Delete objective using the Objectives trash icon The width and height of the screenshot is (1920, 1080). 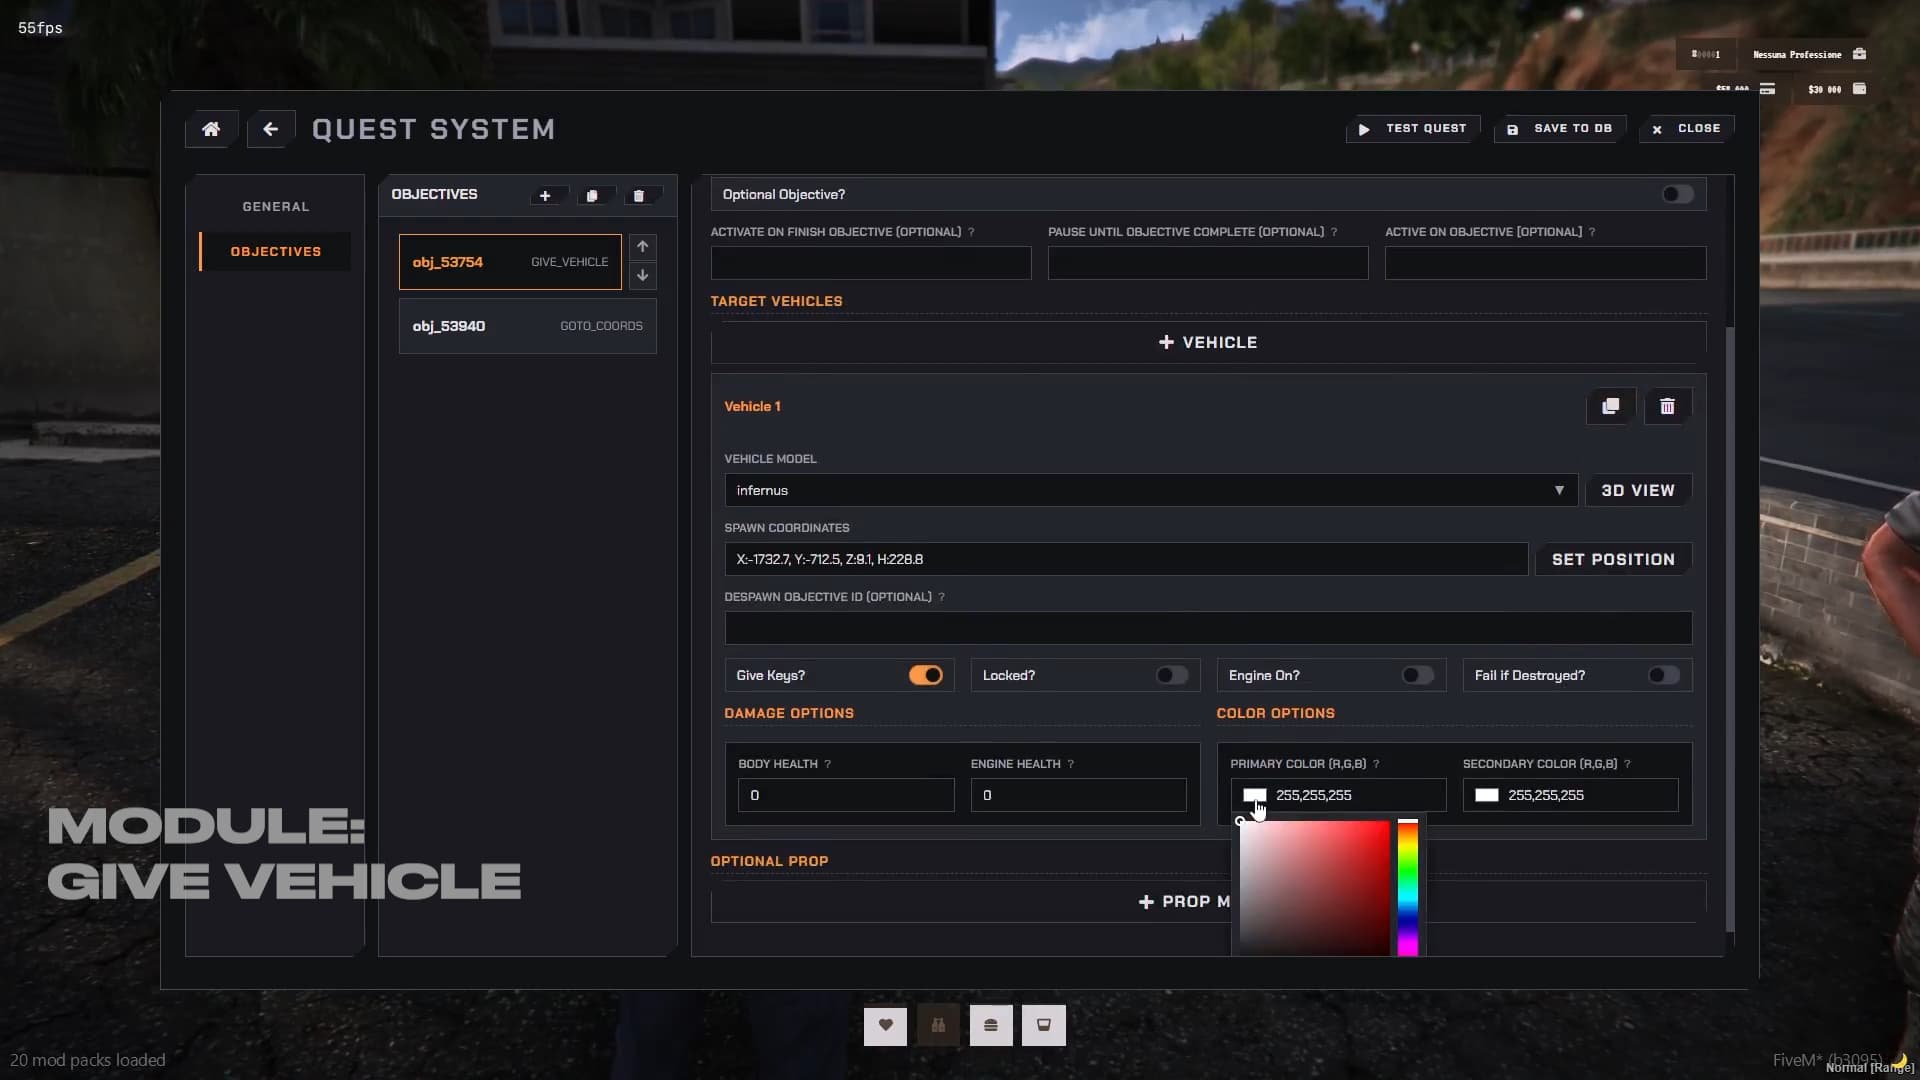tap(639, 196)
